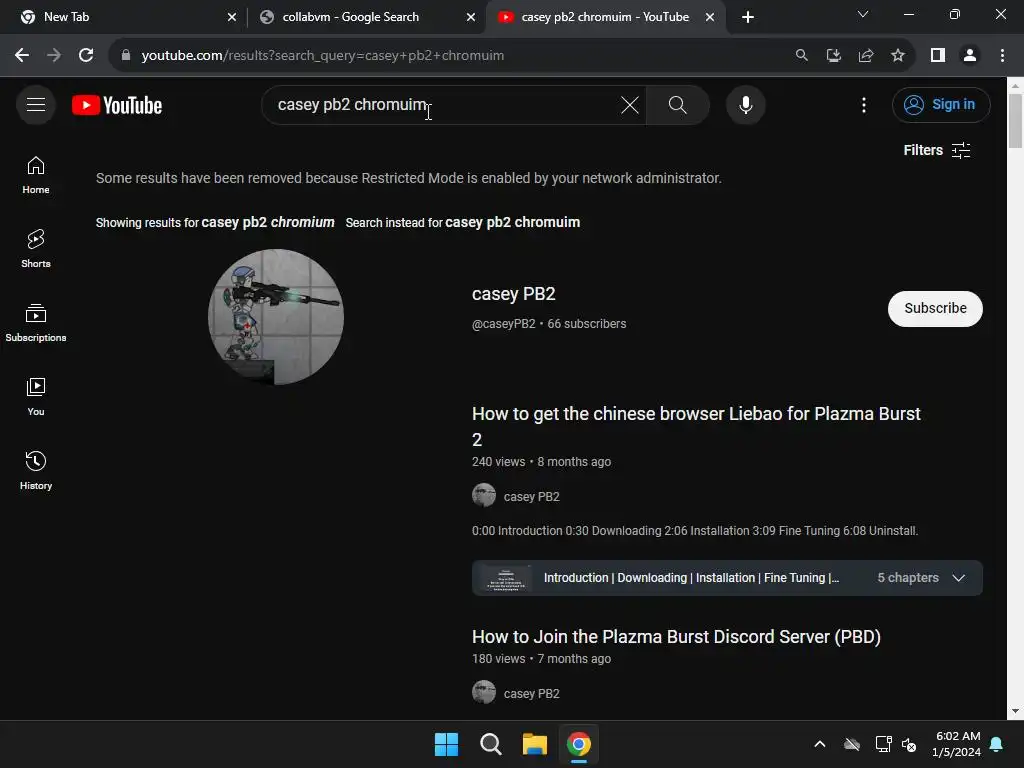Open the YouTube guide hamburger menu
Image resolution: width=1024 pixels, height=768 pixels.
pyautogui.click(x=36, y=104)
